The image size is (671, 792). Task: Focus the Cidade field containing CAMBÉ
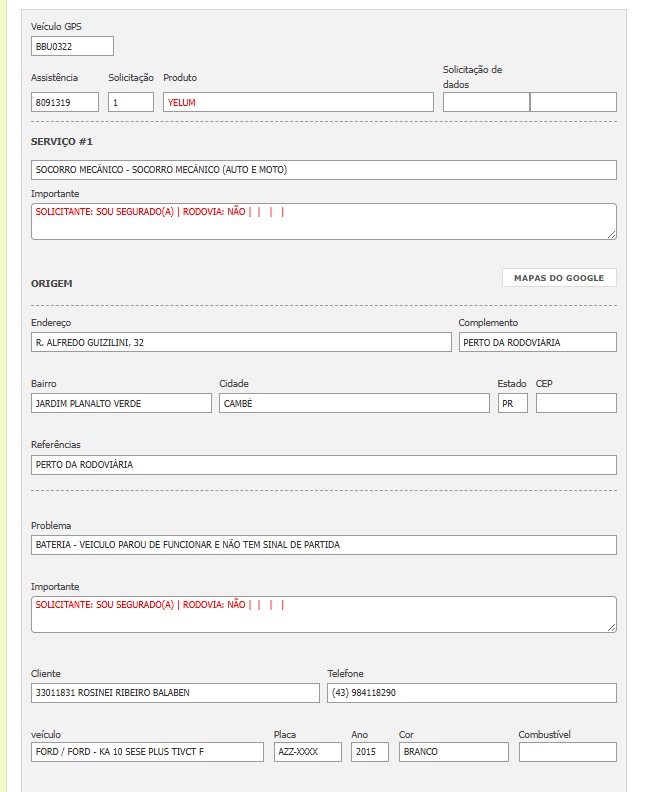[x=354, y=403]
